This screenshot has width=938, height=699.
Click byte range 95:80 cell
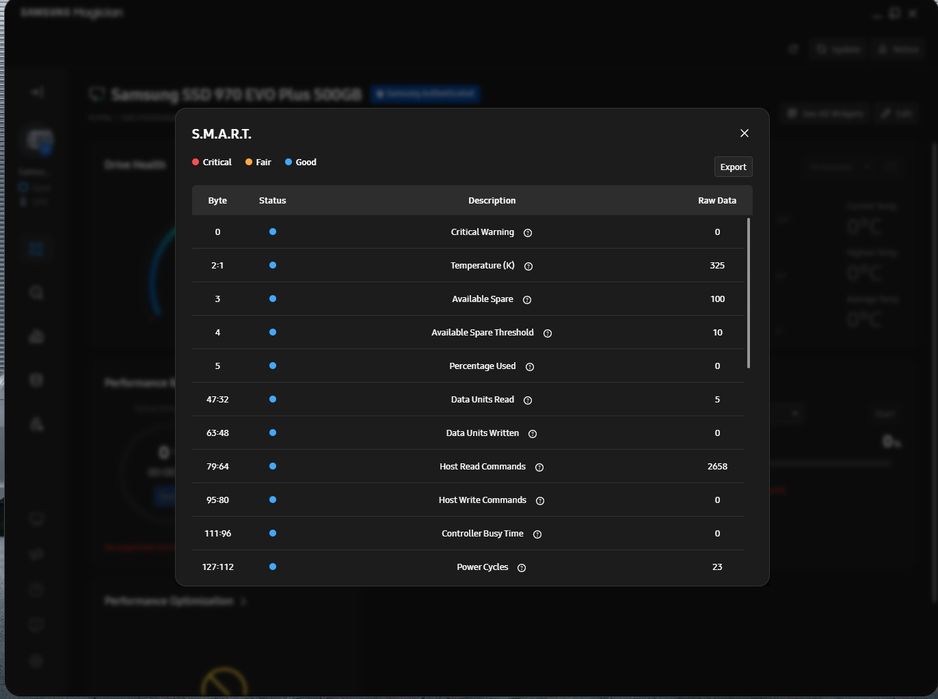(x=217, y=500)
